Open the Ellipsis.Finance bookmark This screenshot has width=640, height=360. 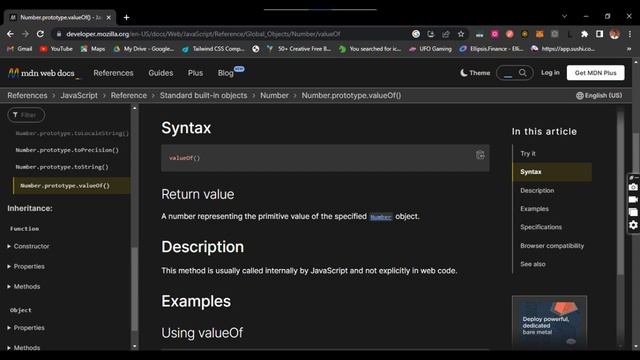(x=491, y=49)
